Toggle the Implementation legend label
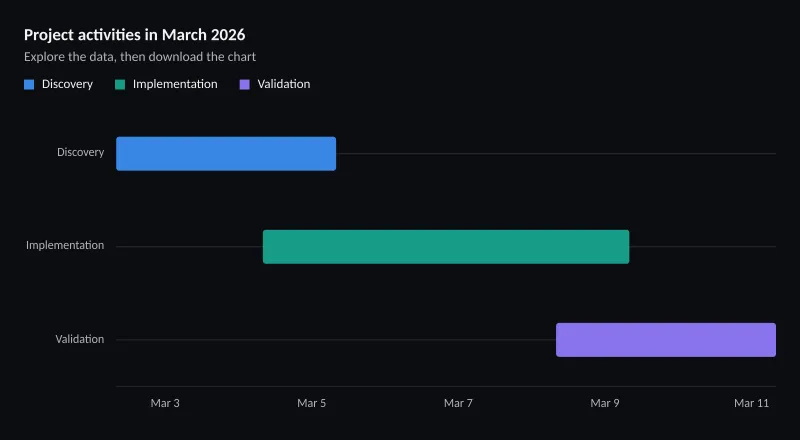The height and width of the screenshot is (440, 800). pos(175,84)
